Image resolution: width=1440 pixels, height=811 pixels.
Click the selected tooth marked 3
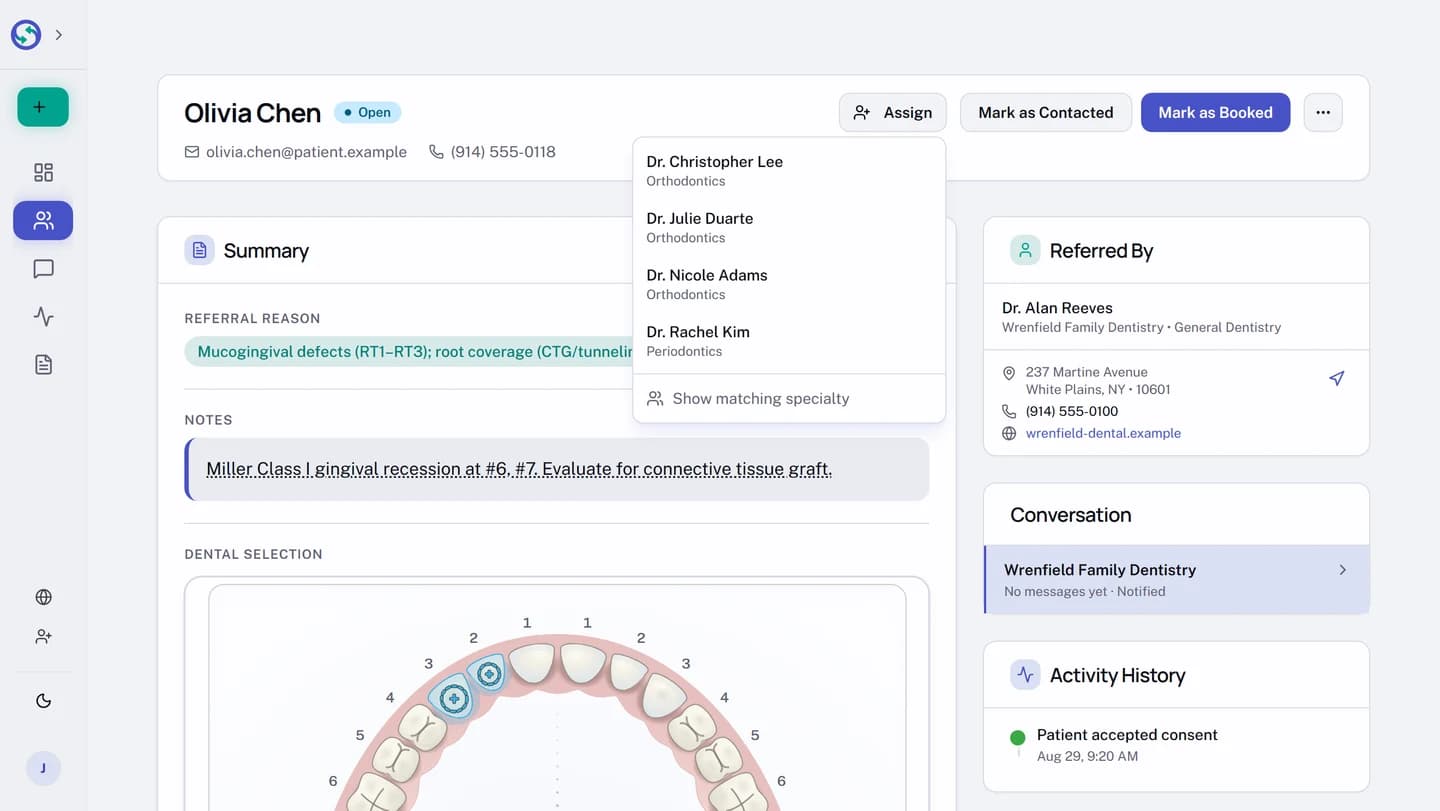pos(452,697)
